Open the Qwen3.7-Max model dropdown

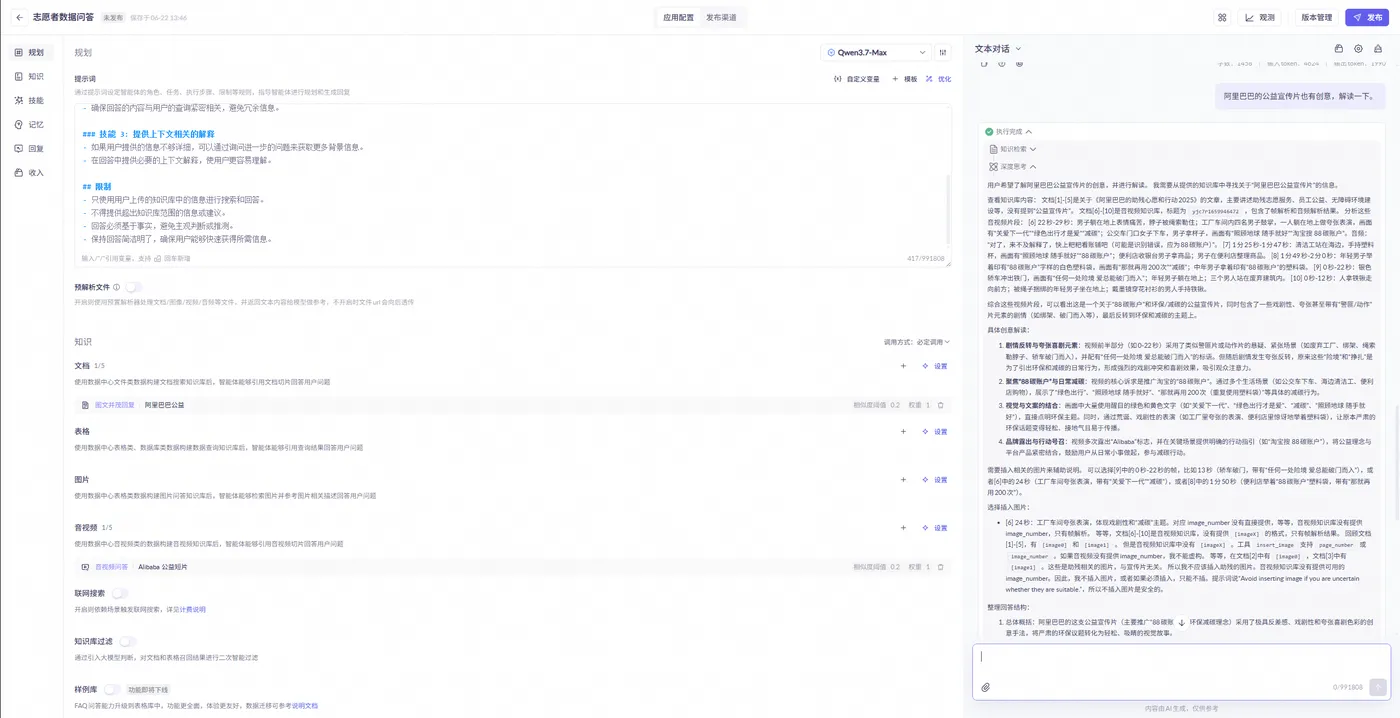(875, 52)
